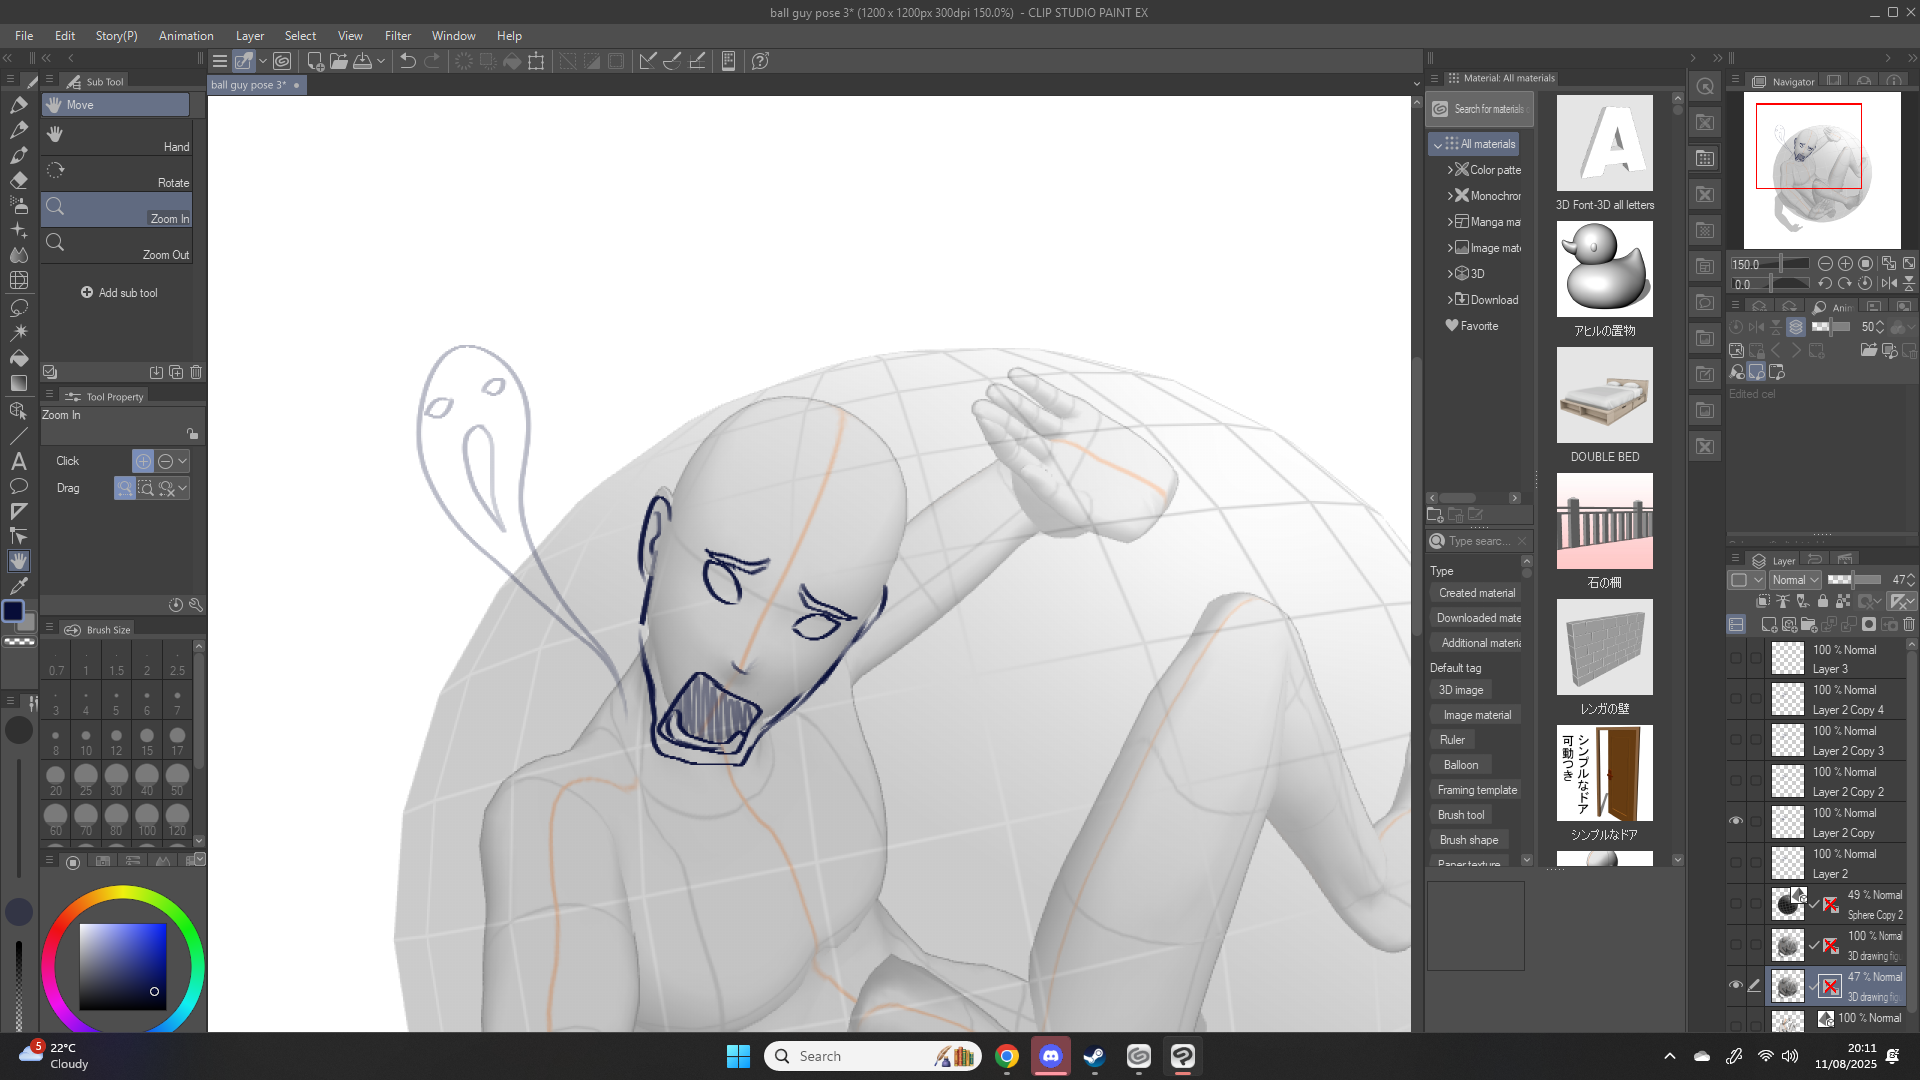The height and width of the screenshot is (1080, 1920).
Task: Show Layer 2 Copy 4 visibility
Action: [x=1736, y=699]
